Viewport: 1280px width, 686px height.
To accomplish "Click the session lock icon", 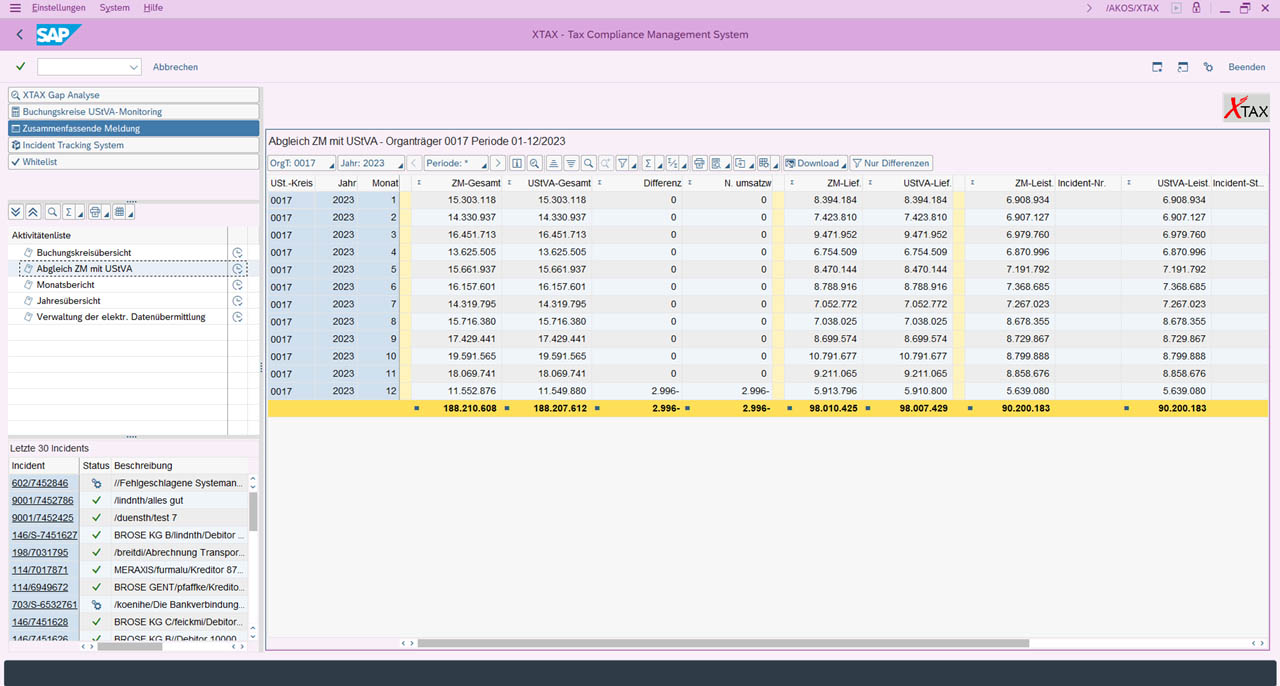I will pyautogui.click(x=1196, y=8).
